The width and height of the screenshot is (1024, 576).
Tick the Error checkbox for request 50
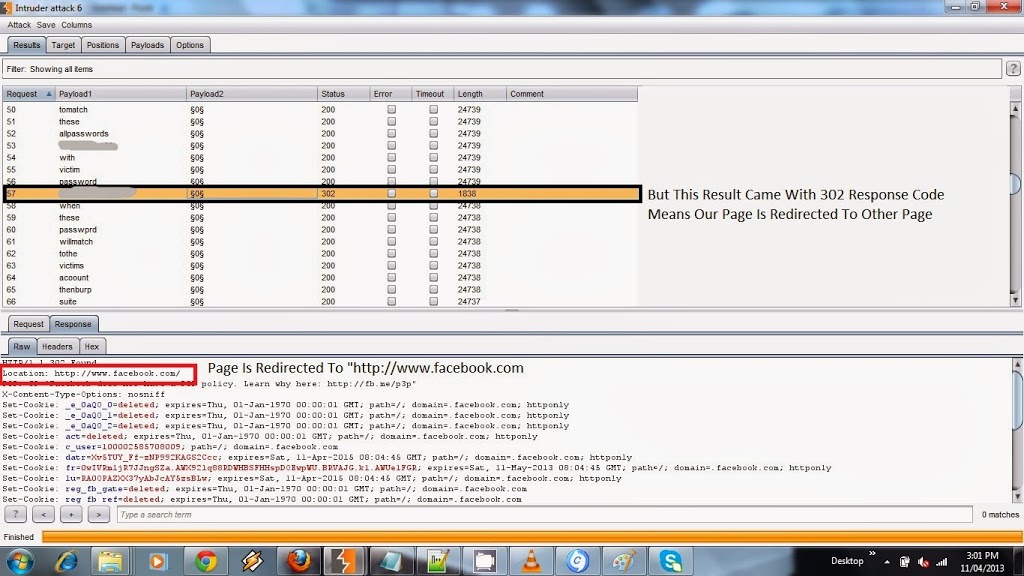coord(391,110)
